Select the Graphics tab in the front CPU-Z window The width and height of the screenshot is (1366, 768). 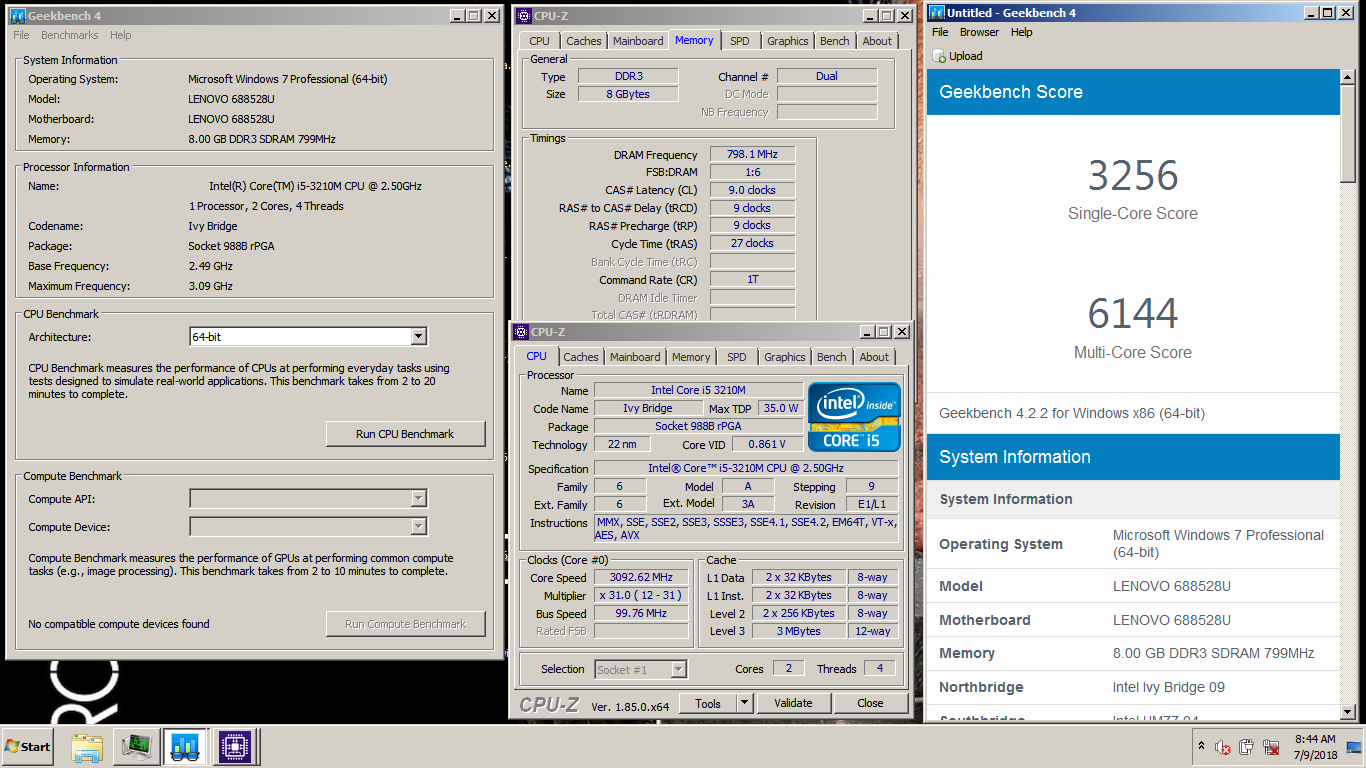[x=785, y=357]
